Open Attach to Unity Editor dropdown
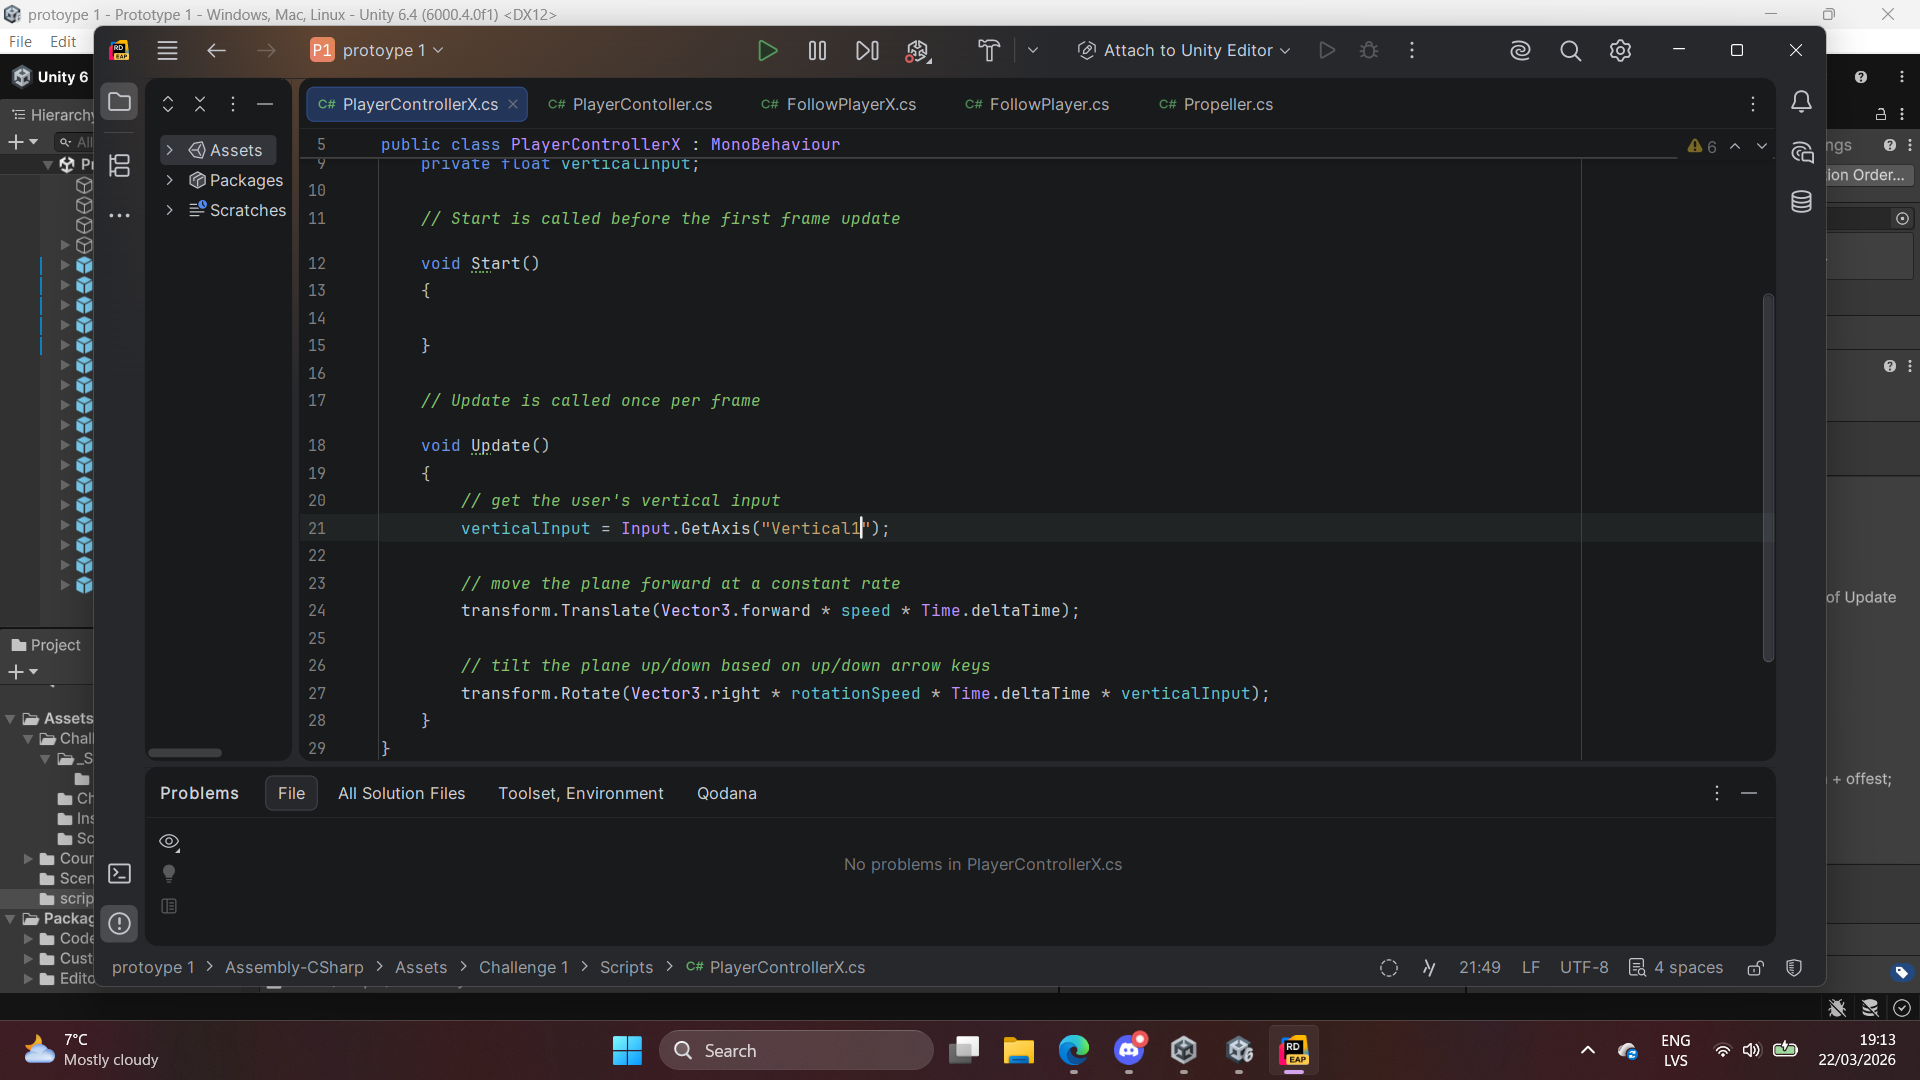The image size is (1920, 1080). point(1185,51)
